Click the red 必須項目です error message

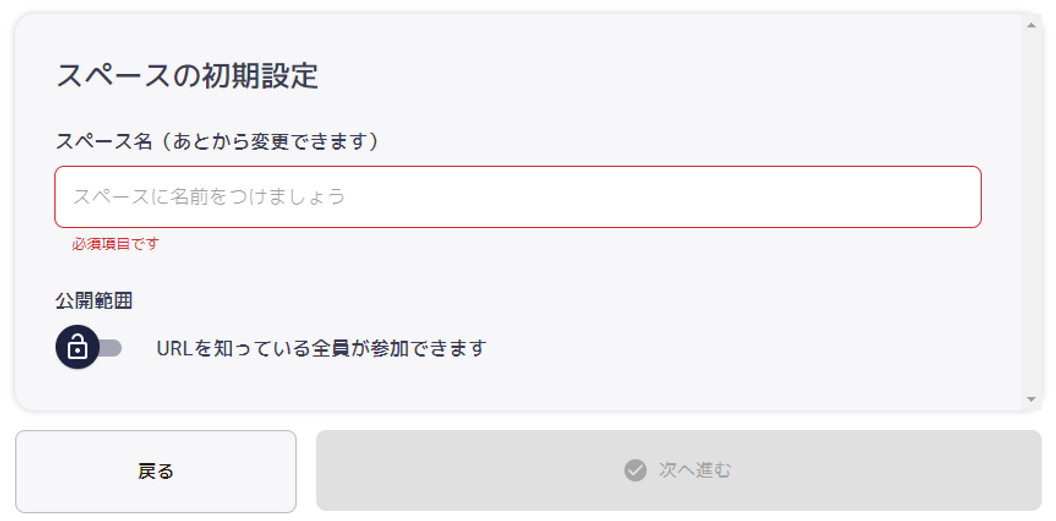(116, 244)
